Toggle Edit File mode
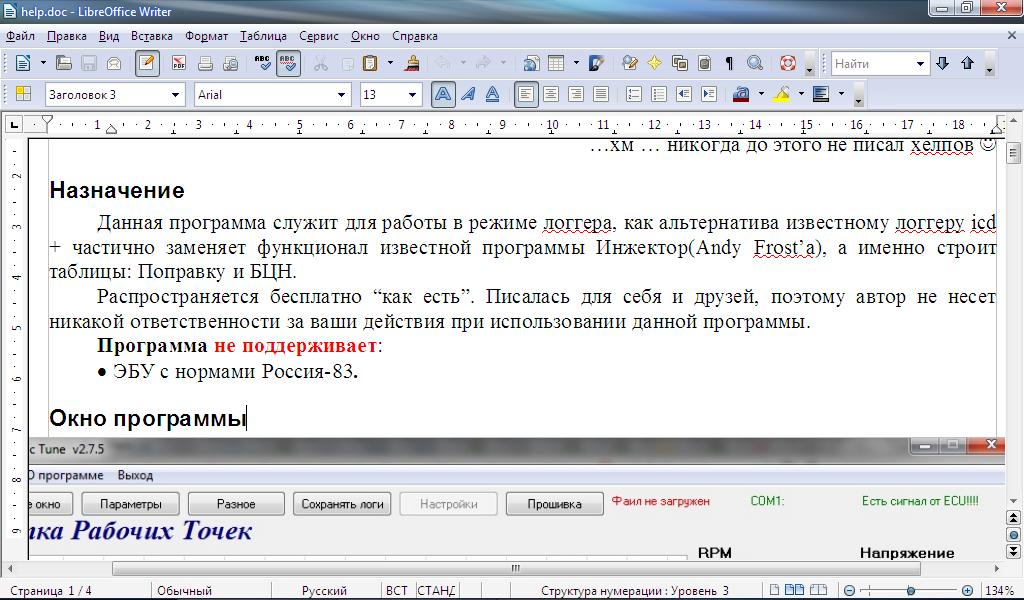Screen dimensions: 1024x600 point(148,63)
